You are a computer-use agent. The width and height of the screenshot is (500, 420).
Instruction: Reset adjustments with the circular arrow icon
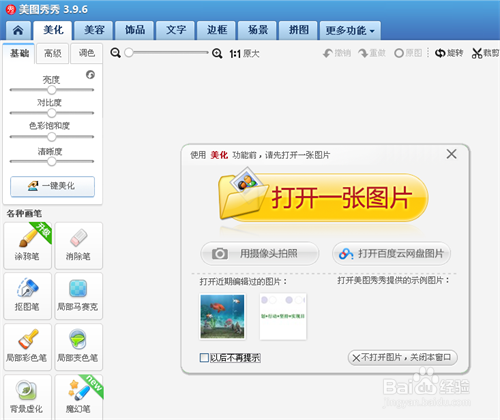pos(90,75)
